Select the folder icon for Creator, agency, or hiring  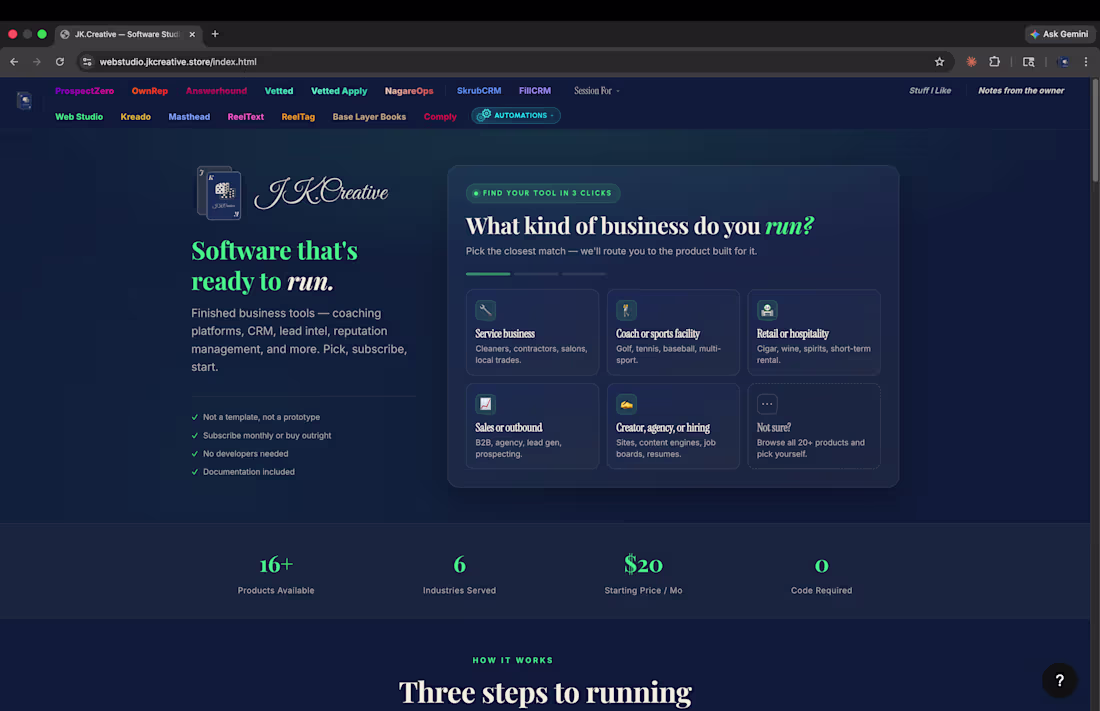(625, 404)
